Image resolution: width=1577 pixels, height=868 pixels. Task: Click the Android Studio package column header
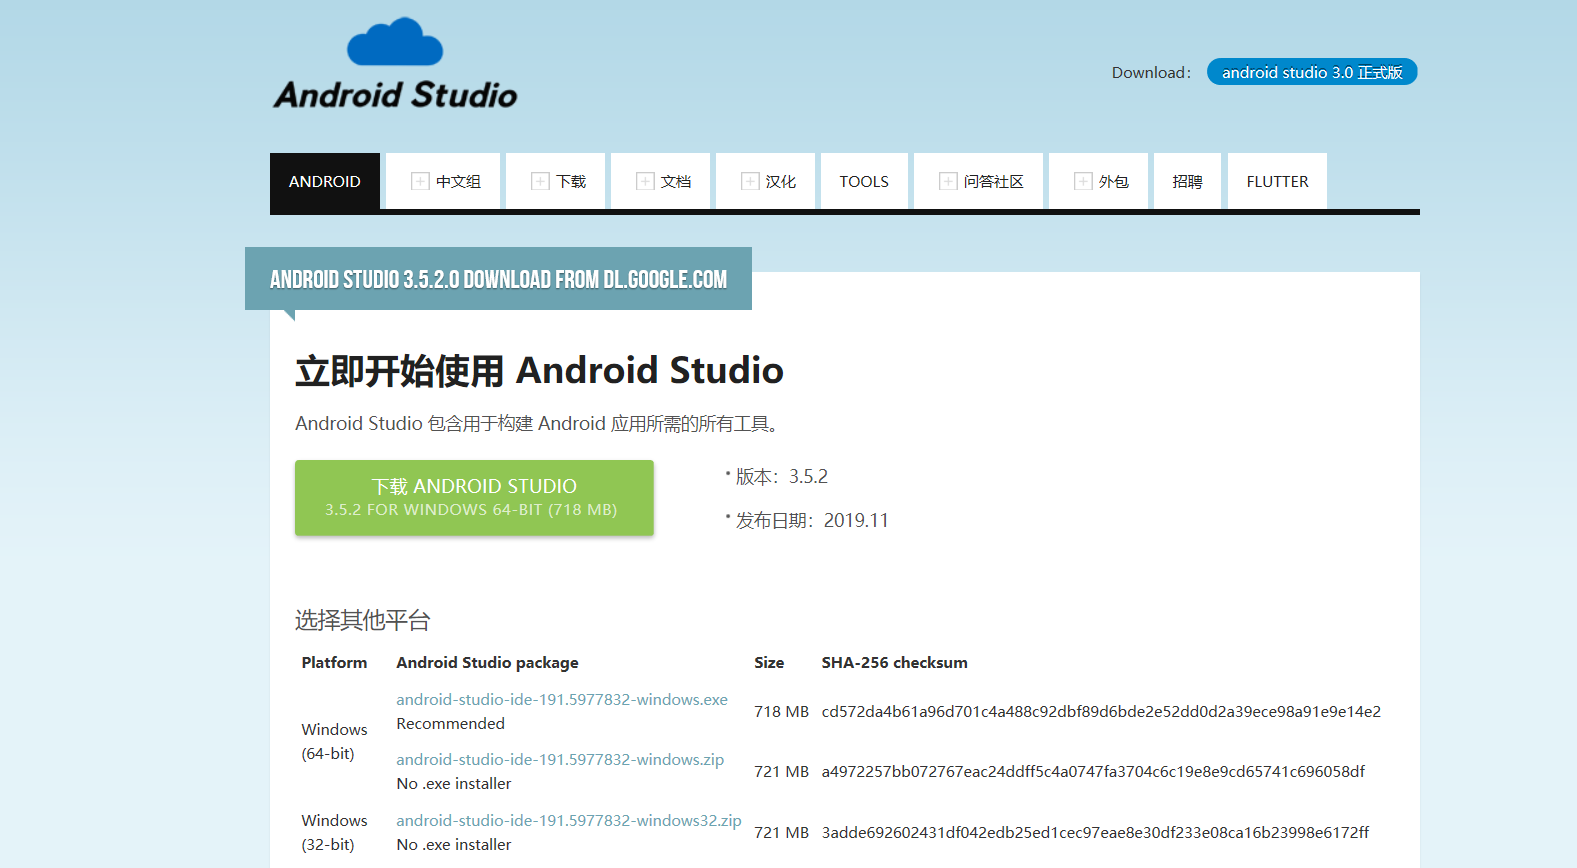[487, 663]
